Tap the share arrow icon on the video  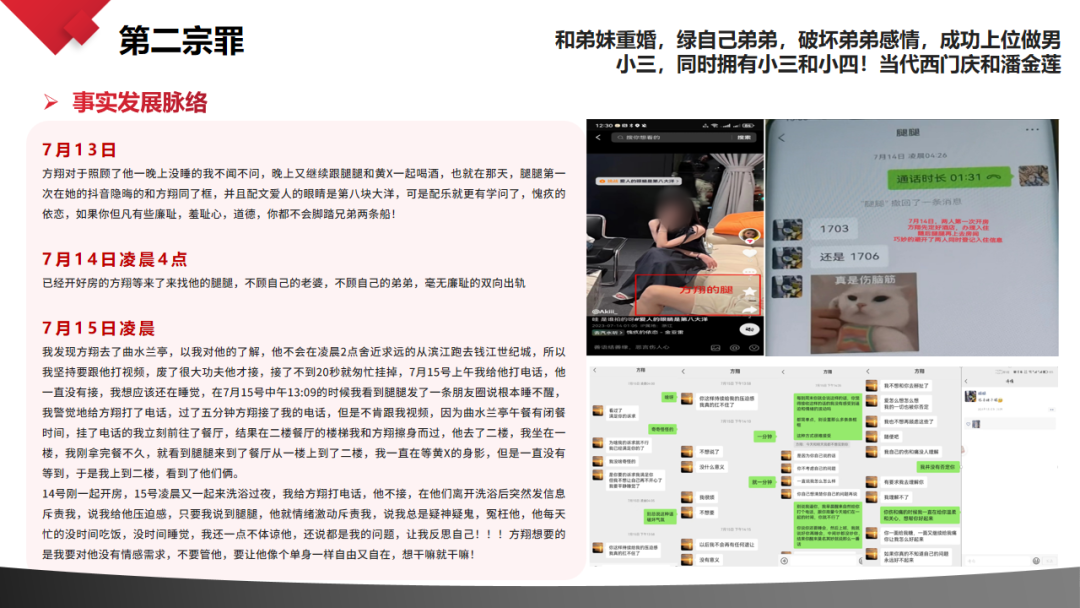[749, 311]
